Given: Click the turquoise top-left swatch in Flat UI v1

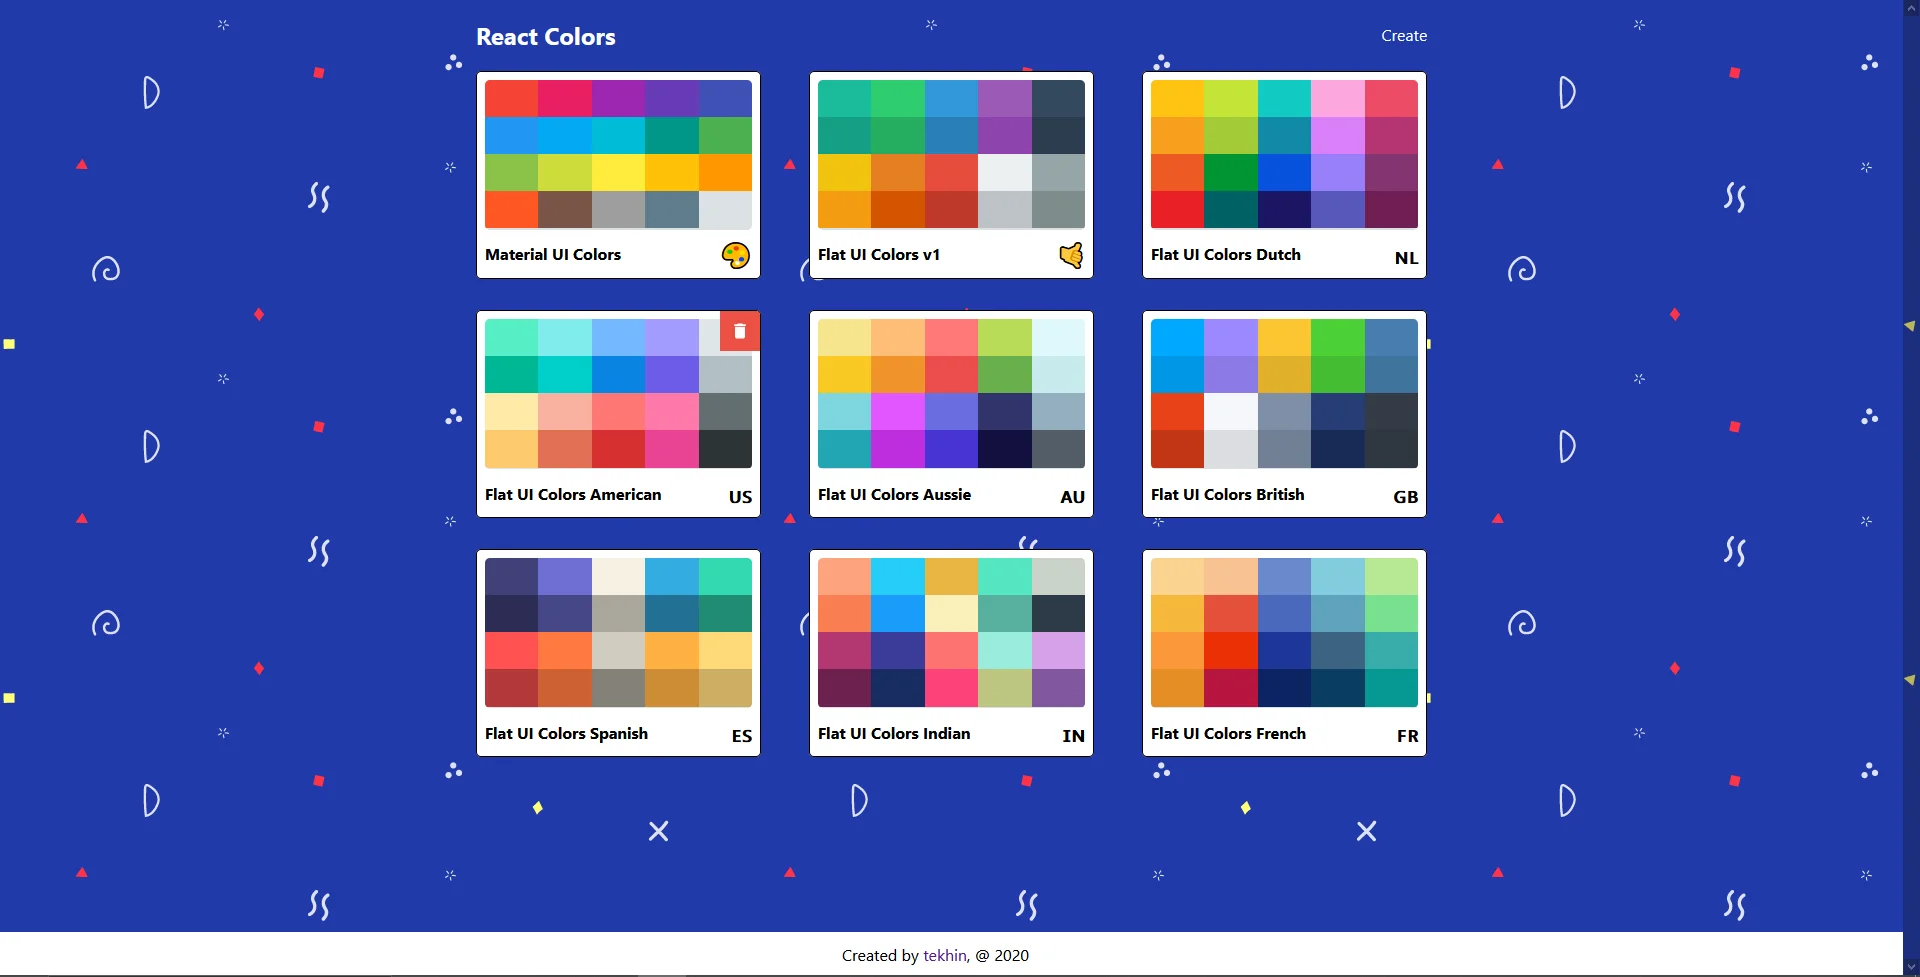Looking at the screenshot, I should point(844,99).
